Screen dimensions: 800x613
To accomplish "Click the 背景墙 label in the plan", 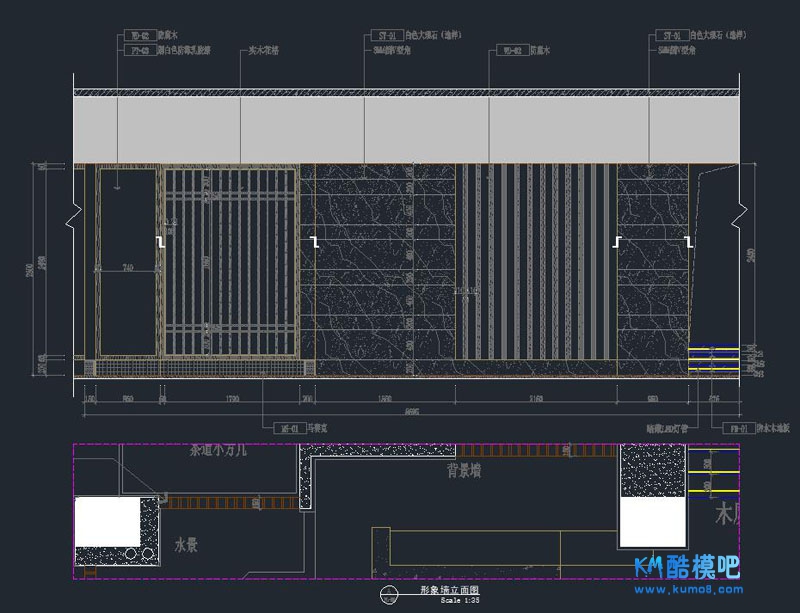I will (x=464, y=468).
